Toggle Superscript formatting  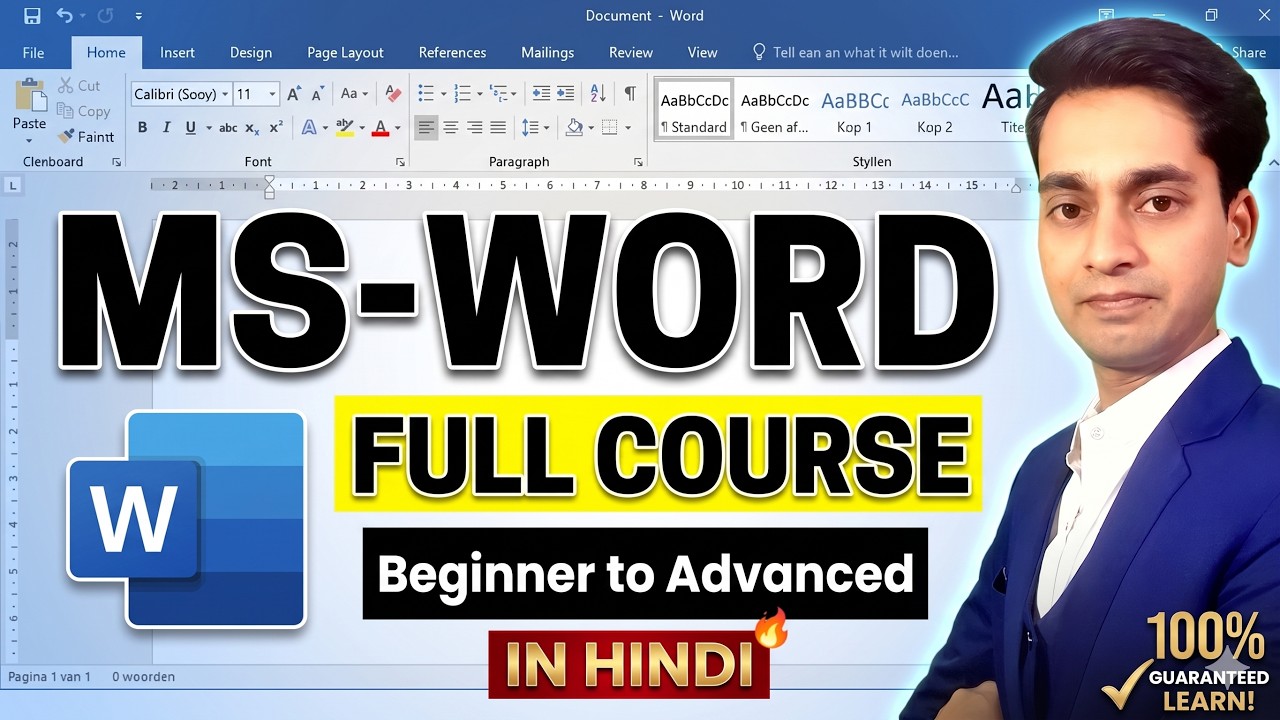(276, 127)
